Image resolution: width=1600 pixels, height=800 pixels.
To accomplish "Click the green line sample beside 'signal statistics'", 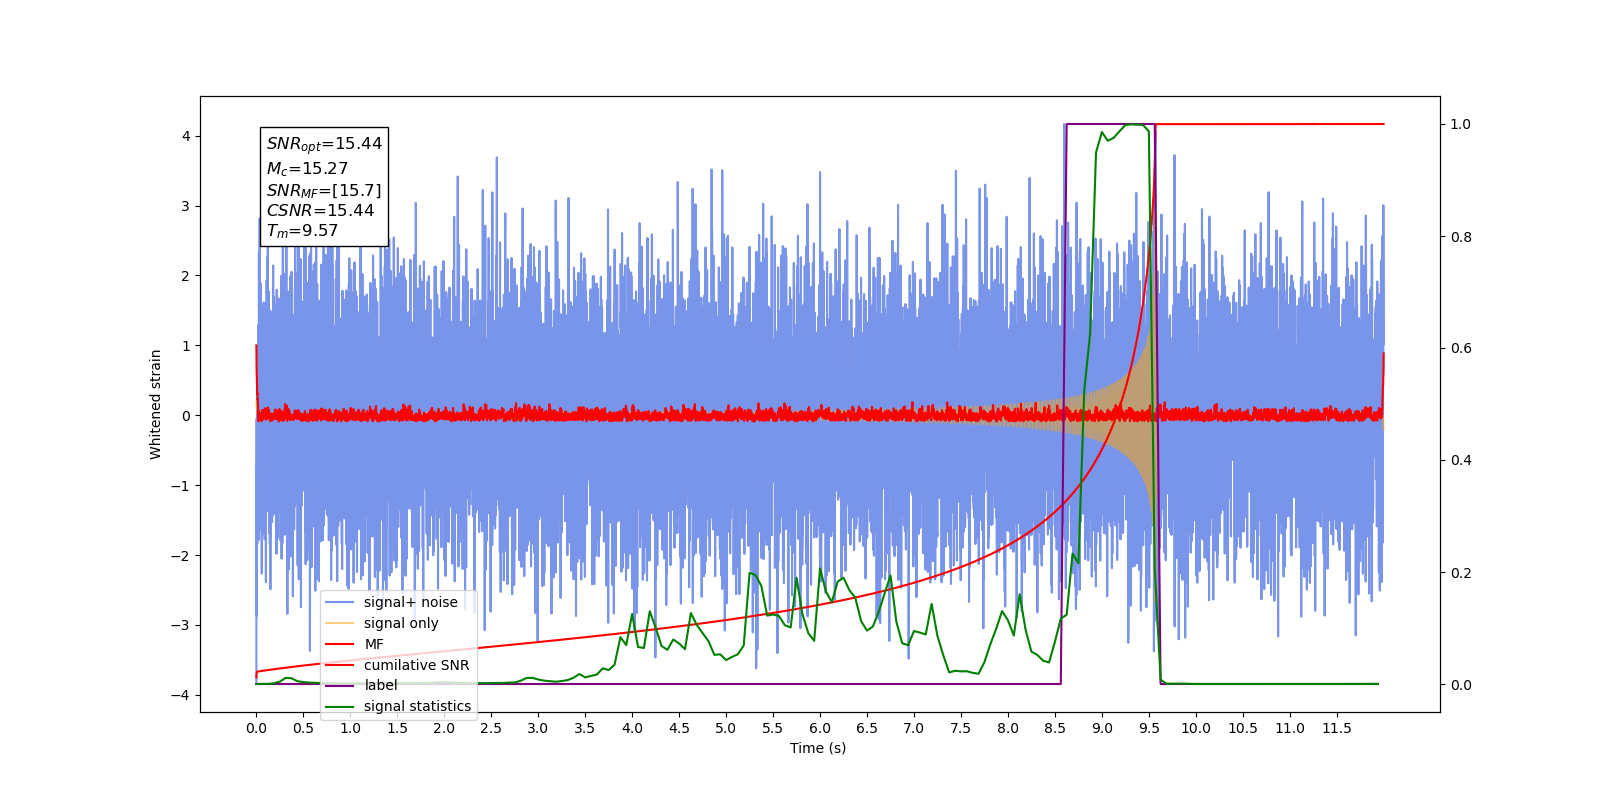I will click(x=341, y=707).
